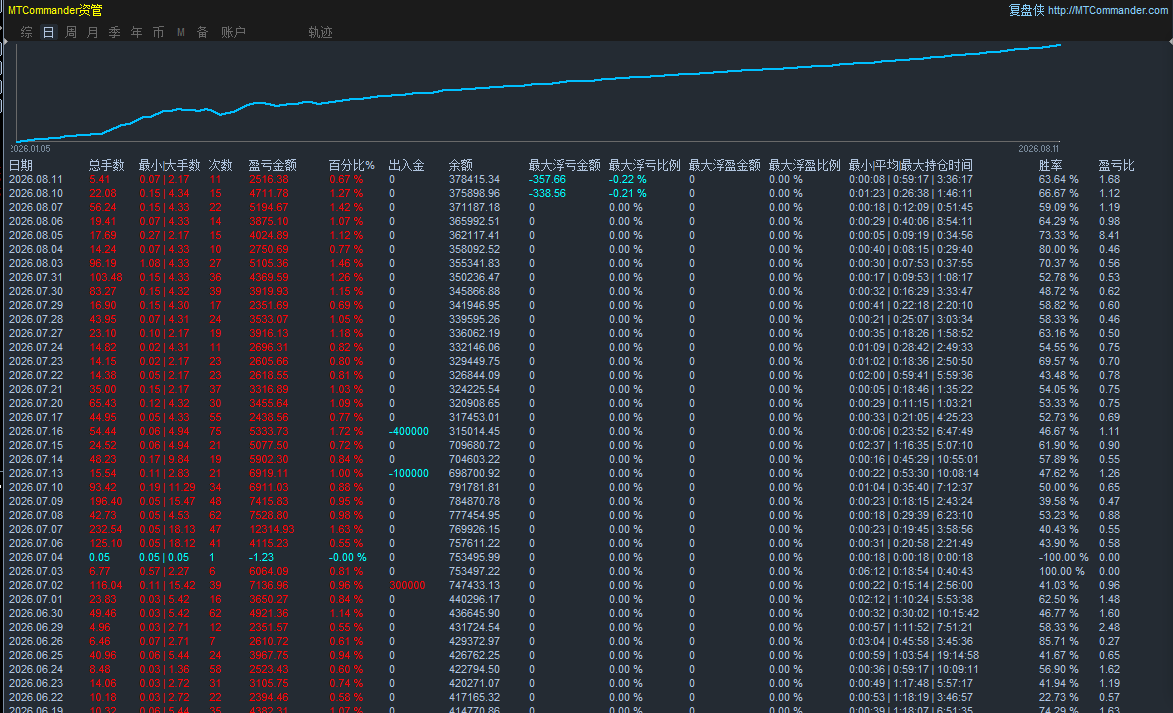Click the 总手数 column header

click(x=106, y=165)
